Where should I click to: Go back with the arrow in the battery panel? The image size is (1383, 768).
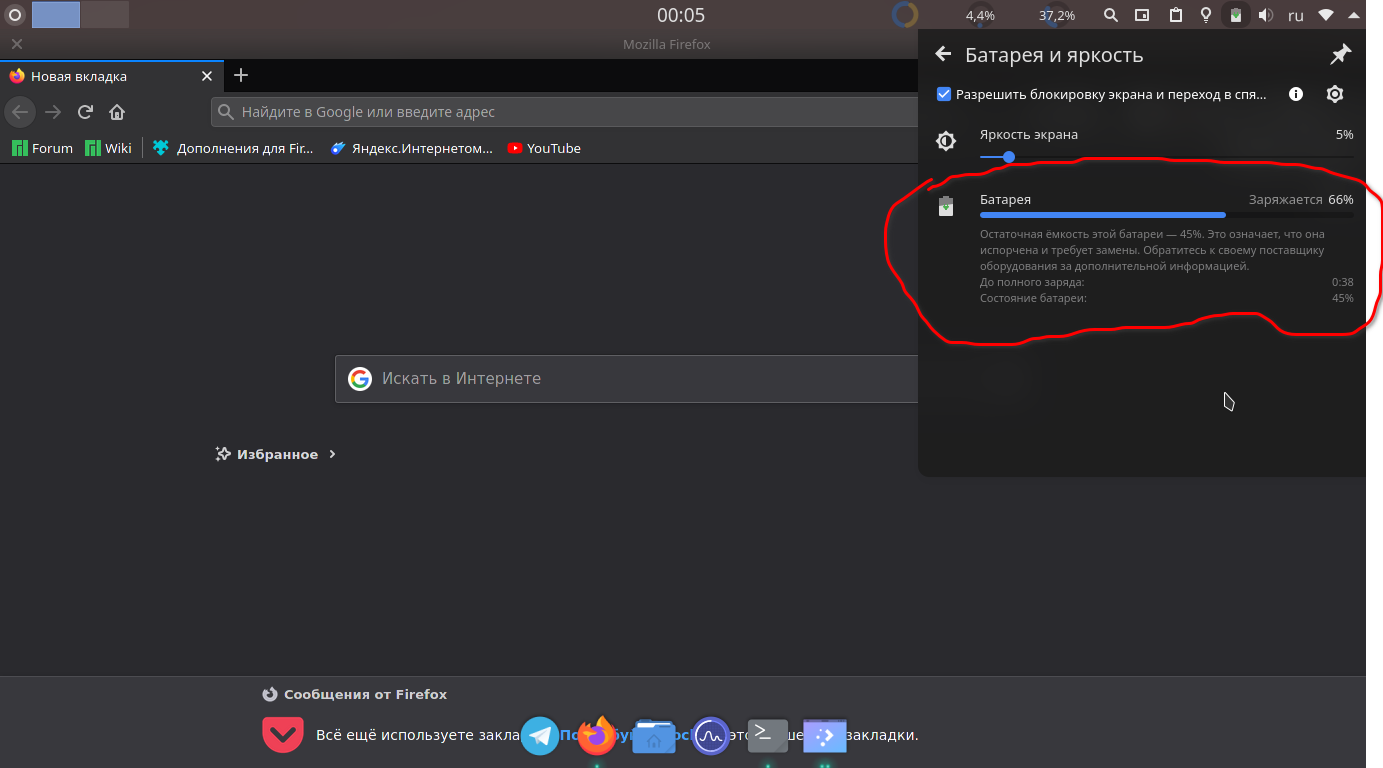tap(942, 54)
